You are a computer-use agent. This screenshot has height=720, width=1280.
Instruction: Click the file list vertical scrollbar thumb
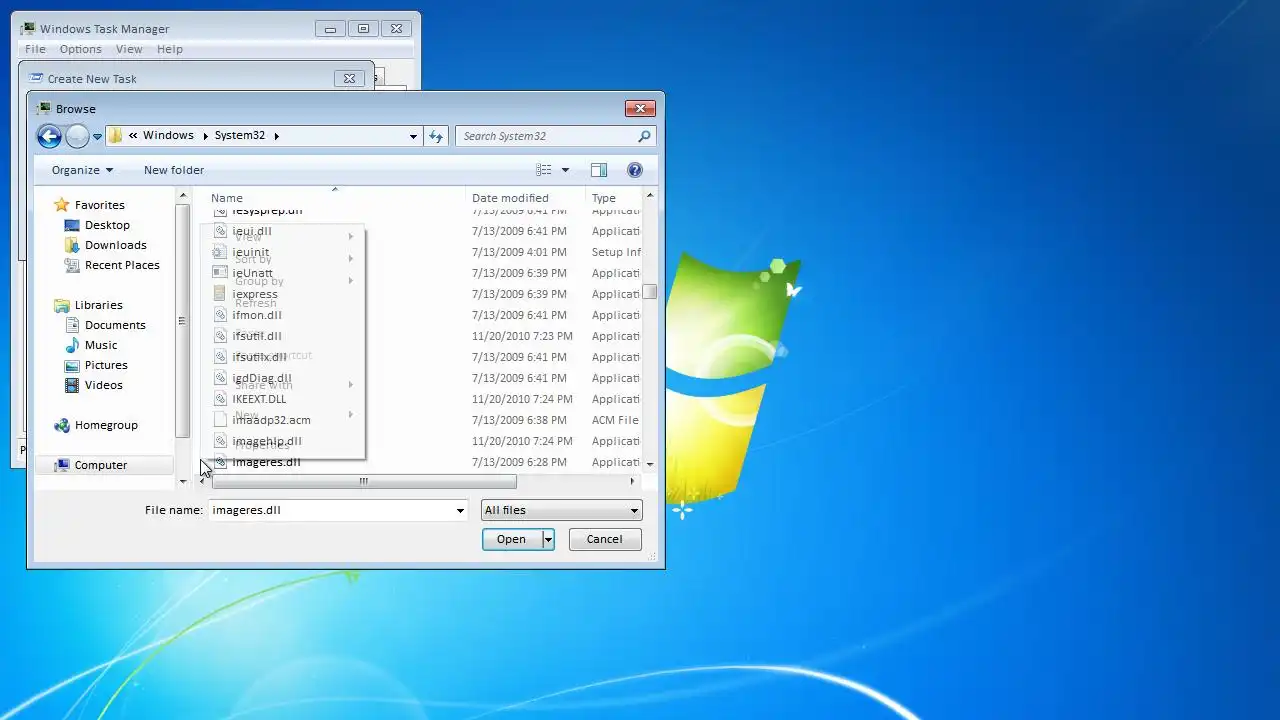coord(650,292)
